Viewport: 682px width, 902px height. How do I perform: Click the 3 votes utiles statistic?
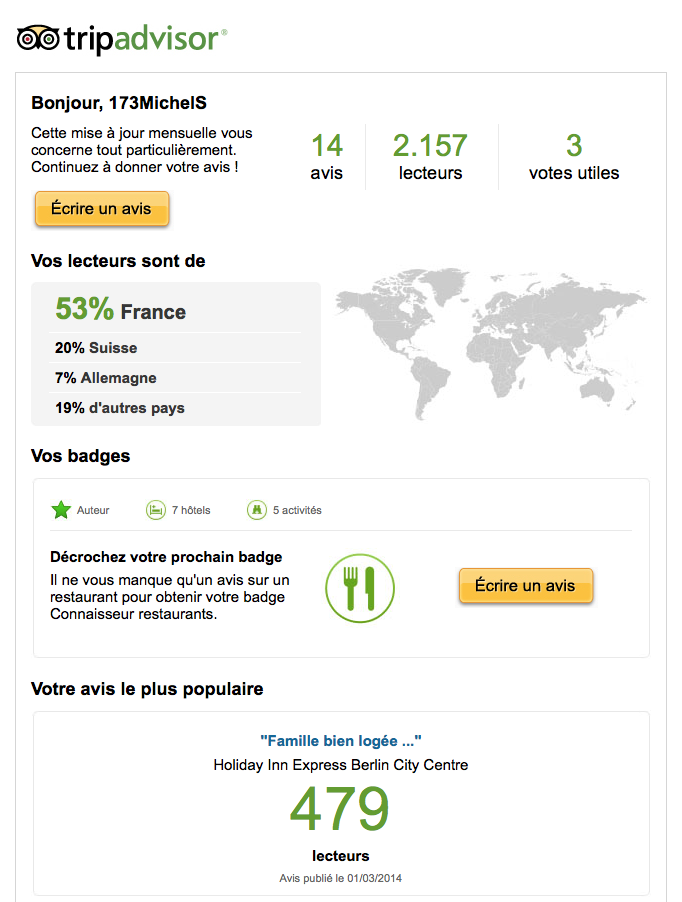pyautogui.click(x=574, y=157)
